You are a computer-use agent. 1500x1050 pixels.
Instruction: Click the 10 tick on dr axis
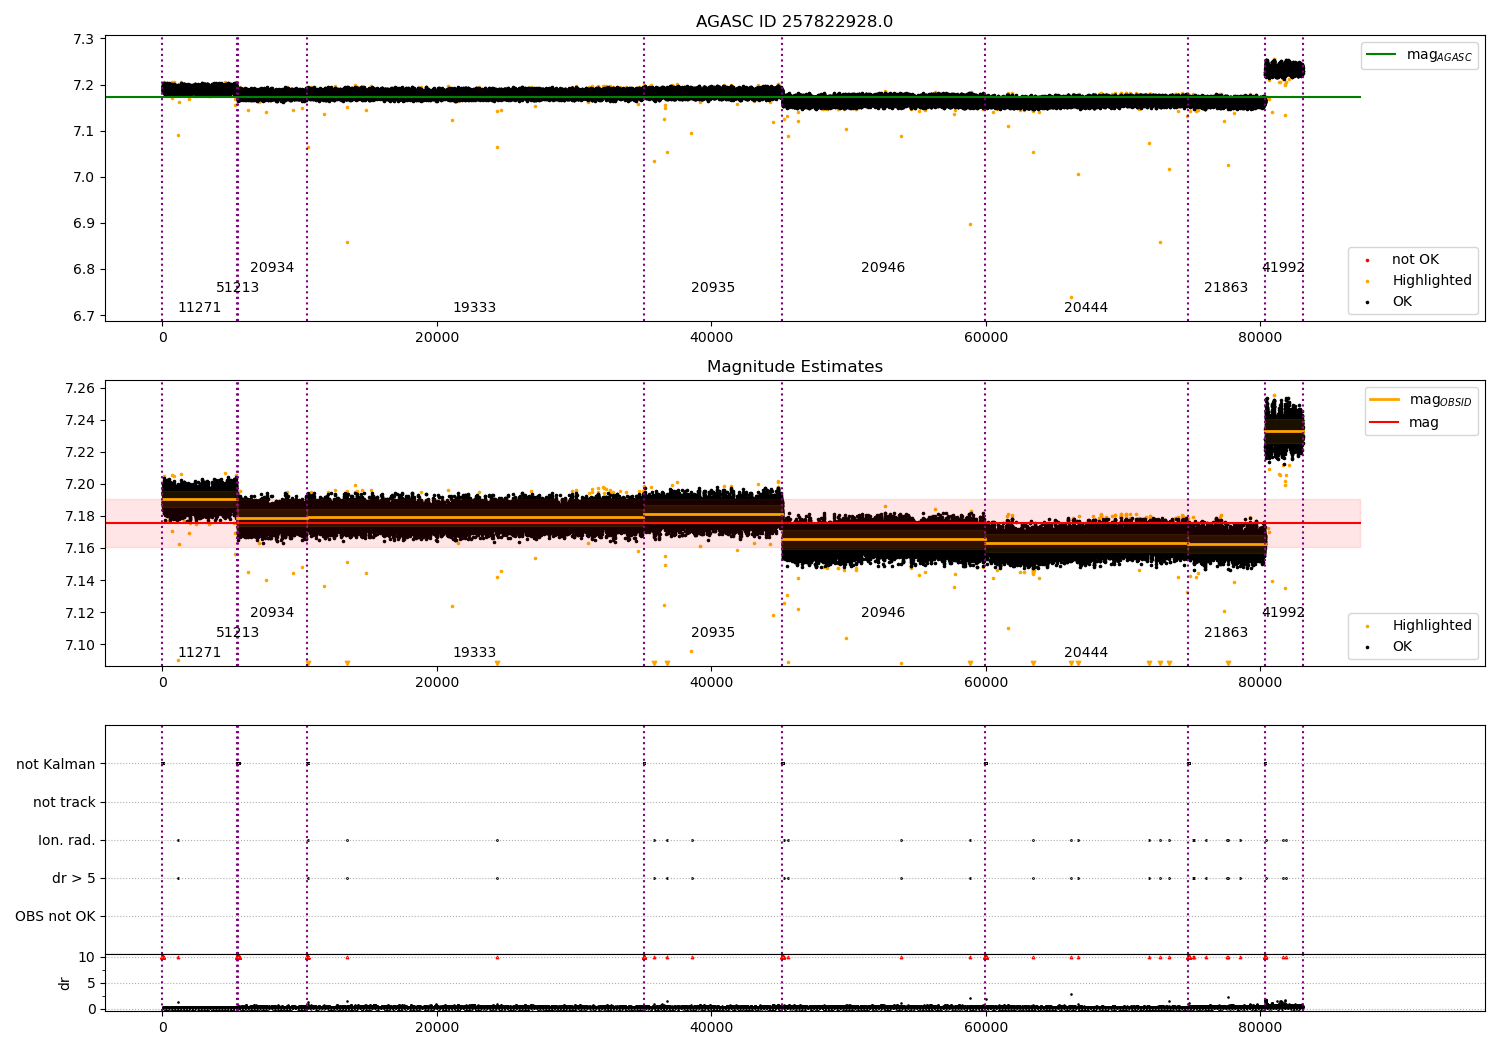(87, 958)
